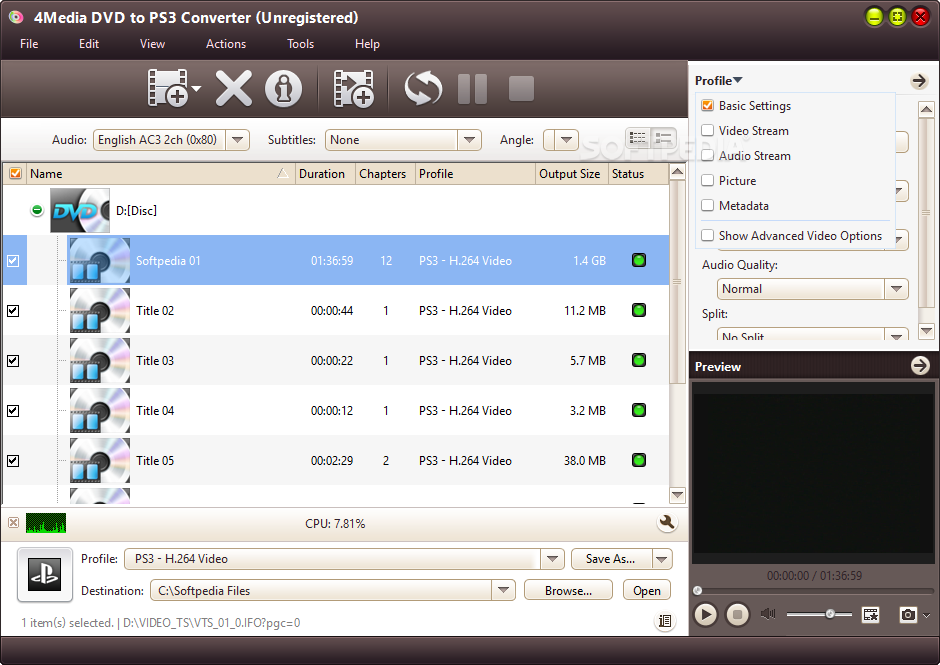The width and height of the screenshot is (940, 665).
Task: Click the Profile panel arrow icon
Action: tap(919, 80)
